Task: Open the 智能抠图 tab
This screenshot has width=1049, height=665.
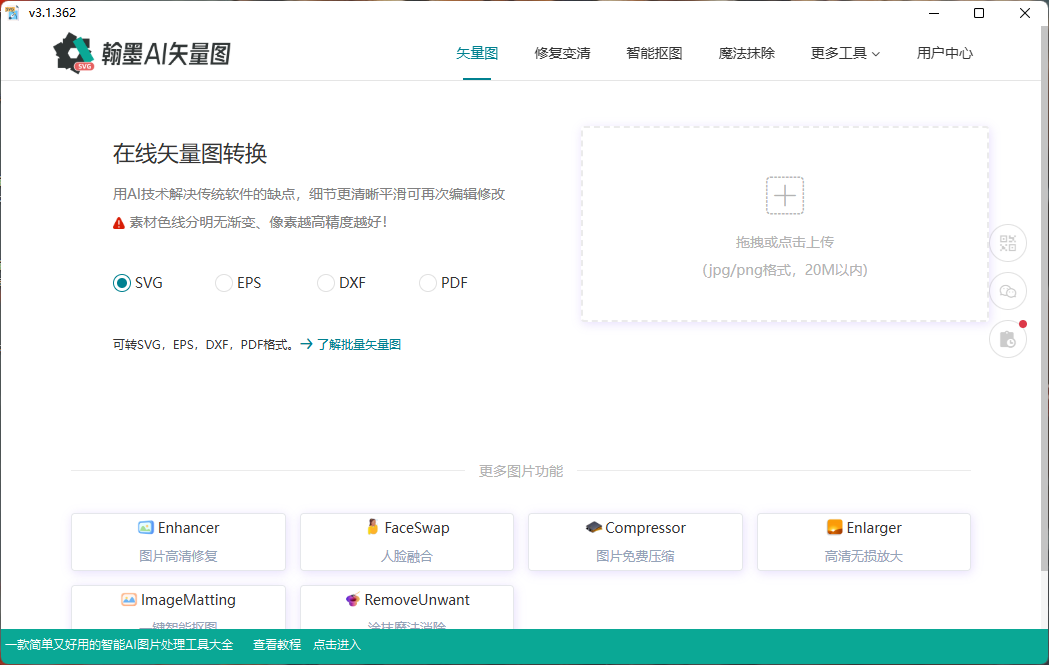Action: [654, 53]
